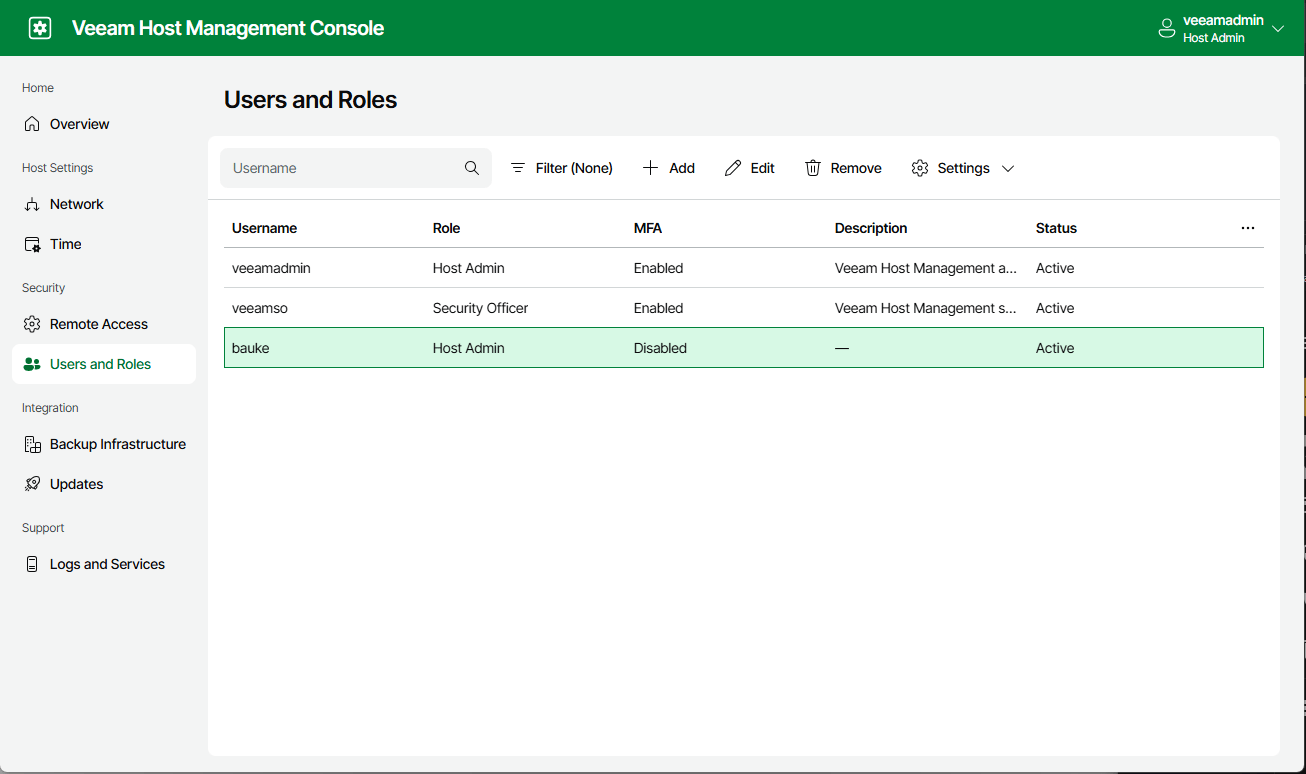Open the Filter (None) options
This screenshot has width=1306, height=774.
(562, 168)
